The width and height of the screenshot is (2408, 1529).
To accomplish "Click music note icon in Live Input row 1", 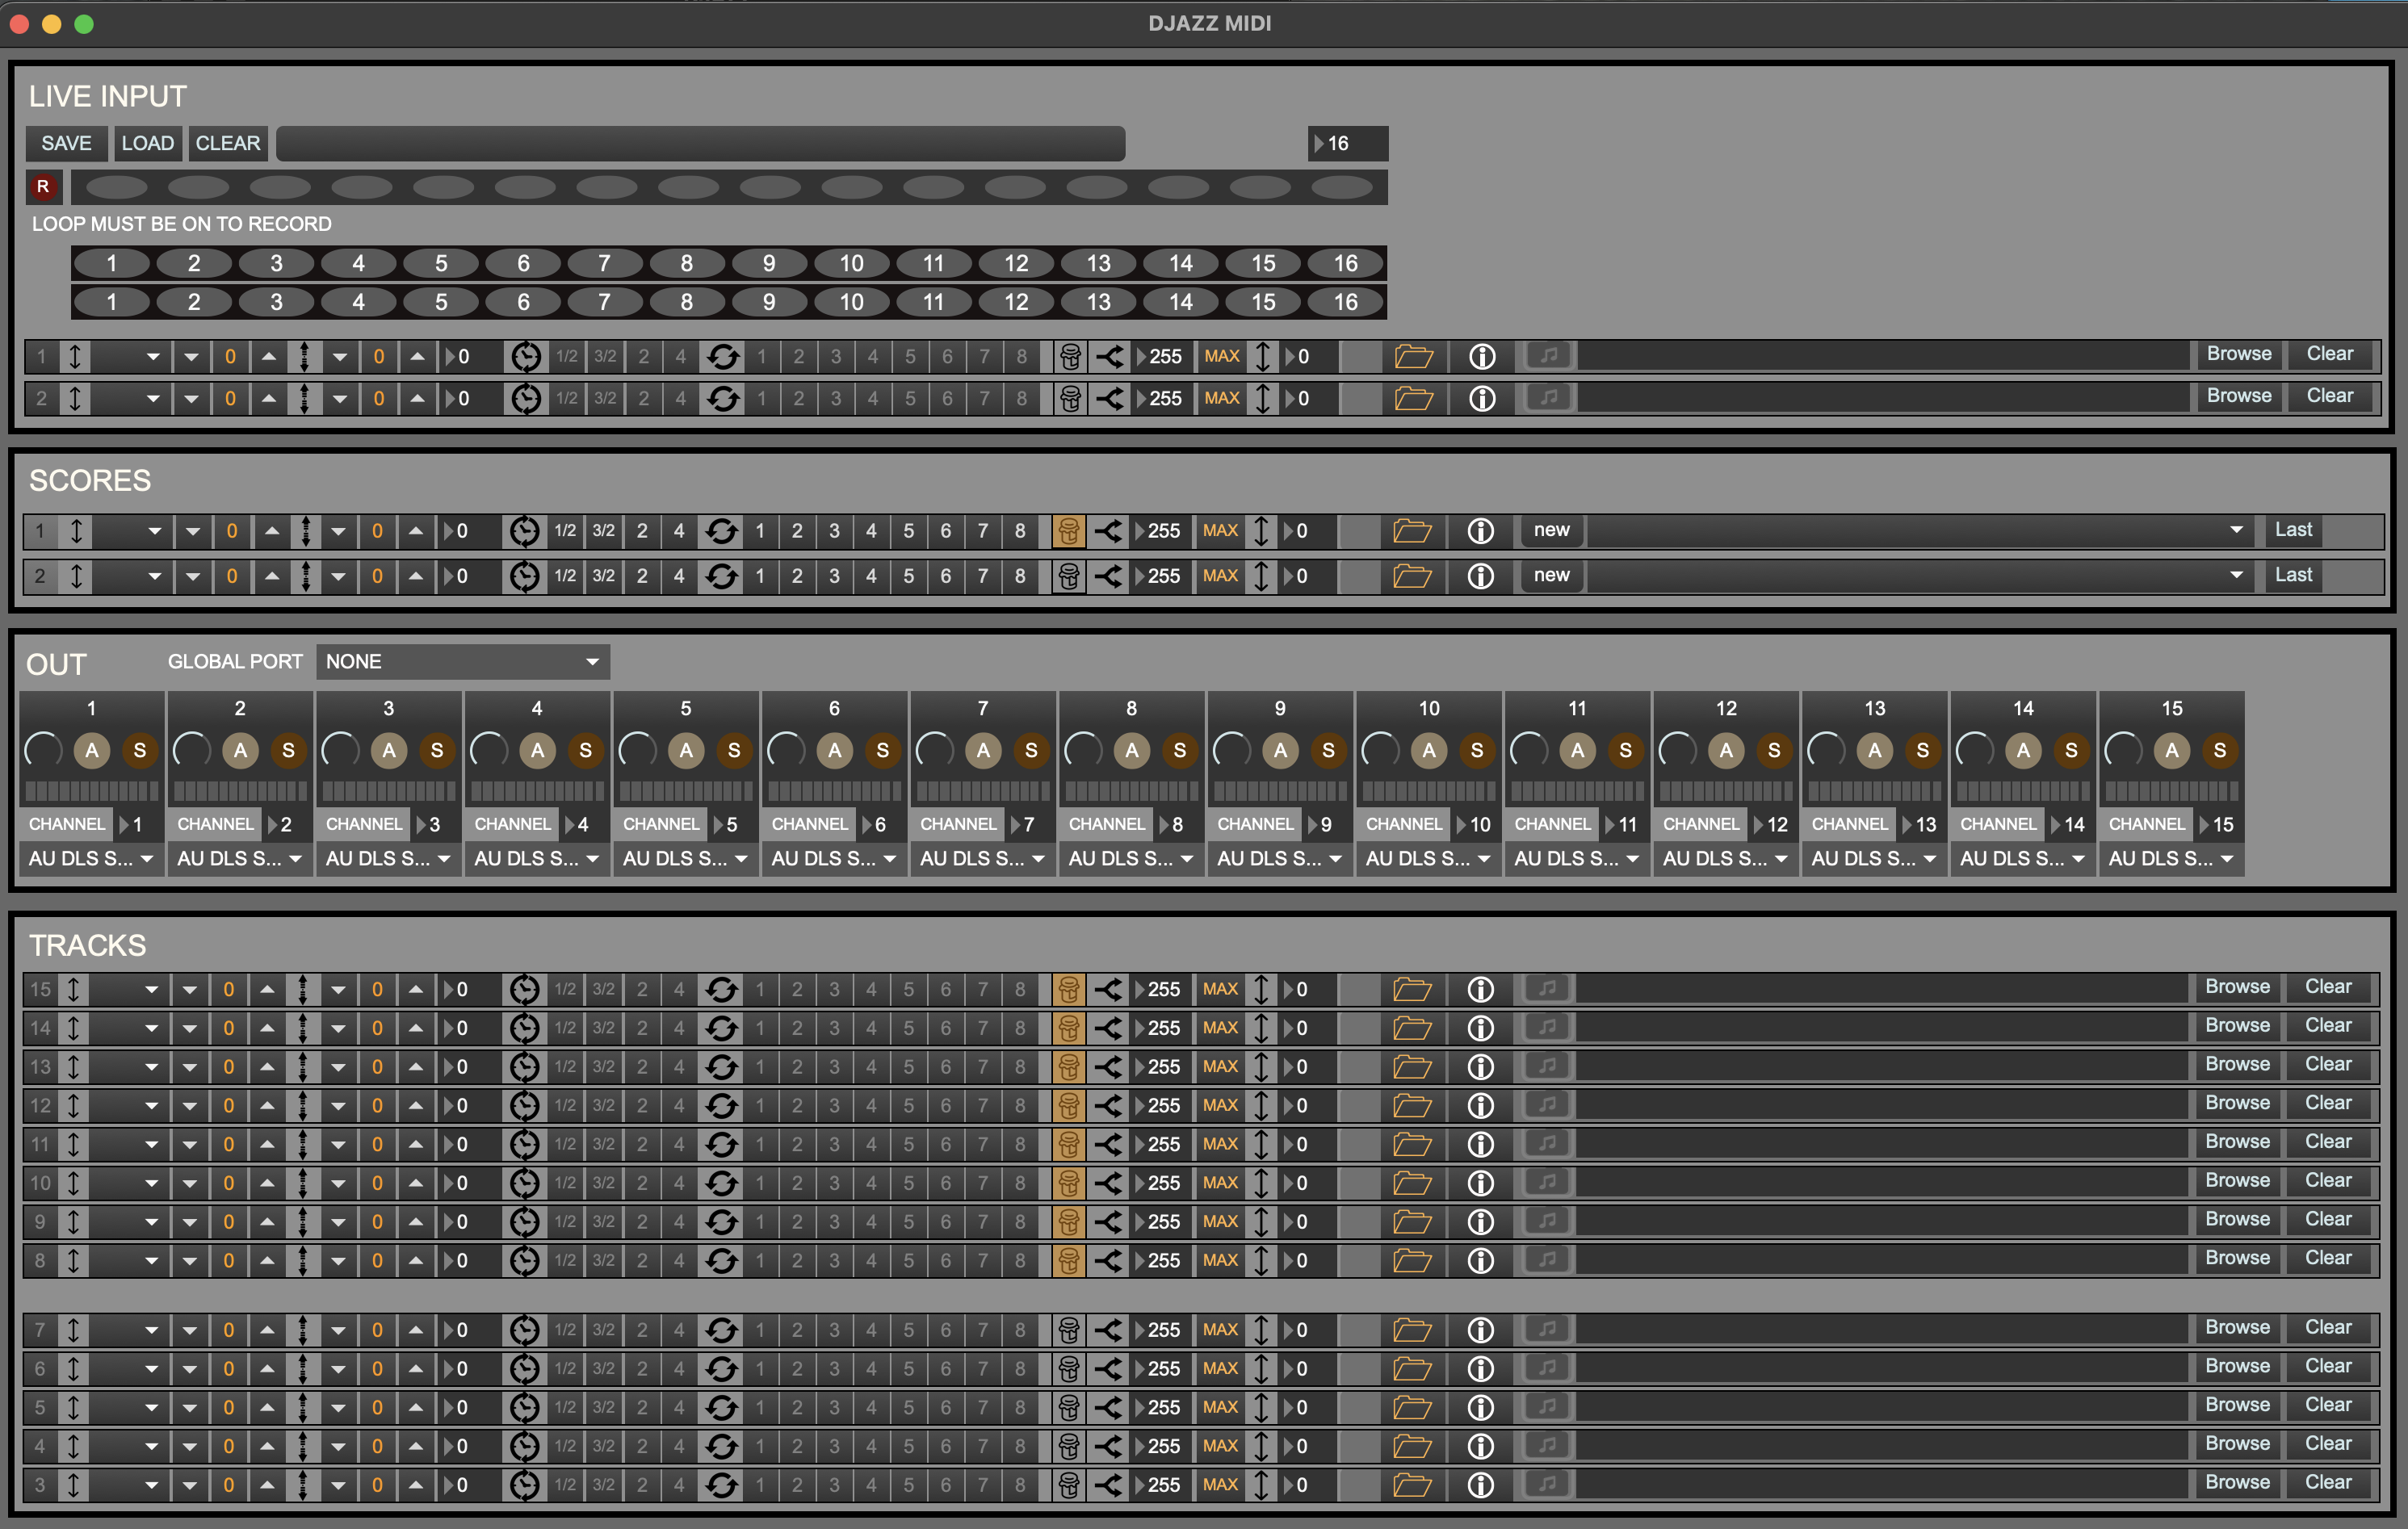I will click(x=1549, y=355).
